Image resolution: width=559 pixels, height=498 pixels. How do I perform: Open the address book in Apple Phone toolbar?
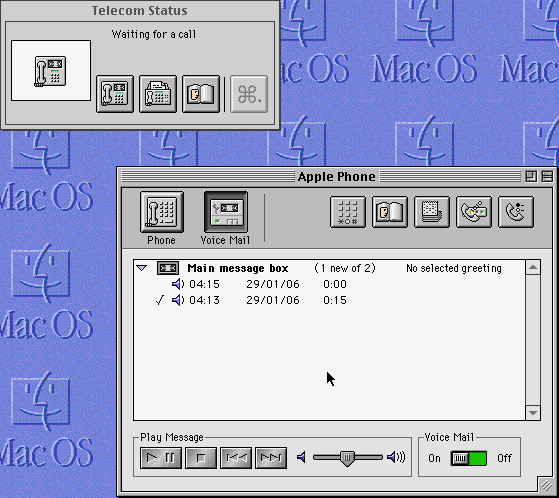tap(390, 212)
